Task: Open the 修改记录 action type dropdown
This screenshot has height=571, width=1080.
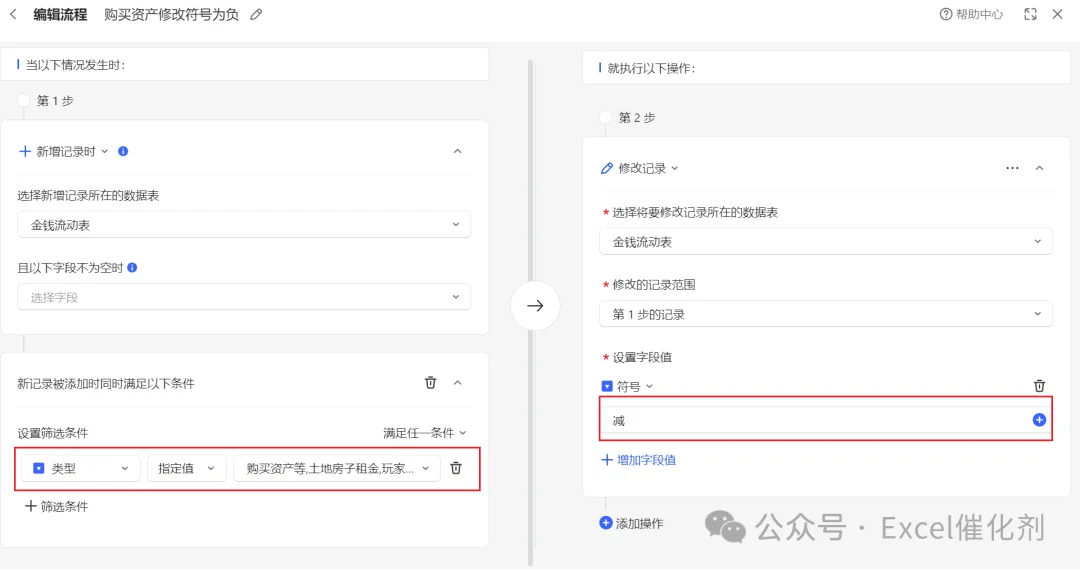Action: 648,169
